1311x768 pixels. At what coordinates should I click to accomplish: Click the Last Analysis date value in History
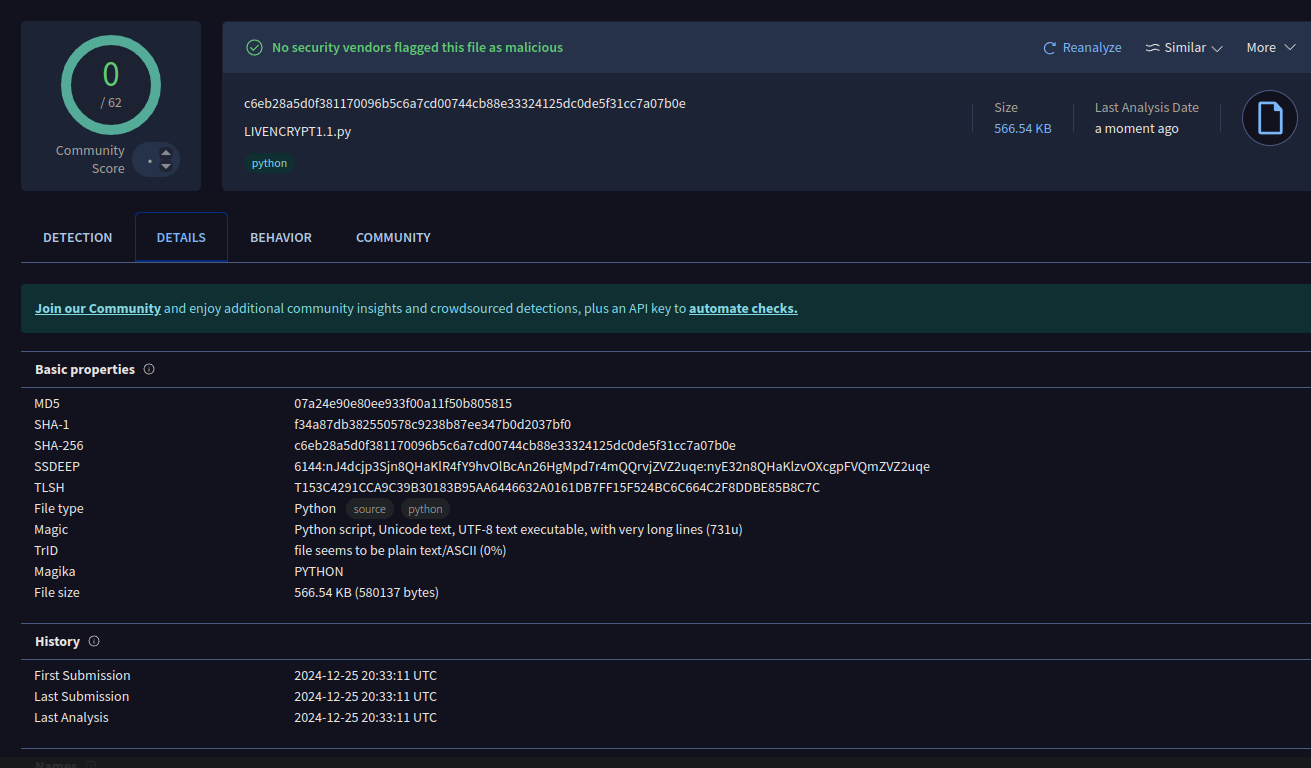[x=365, y=717]
